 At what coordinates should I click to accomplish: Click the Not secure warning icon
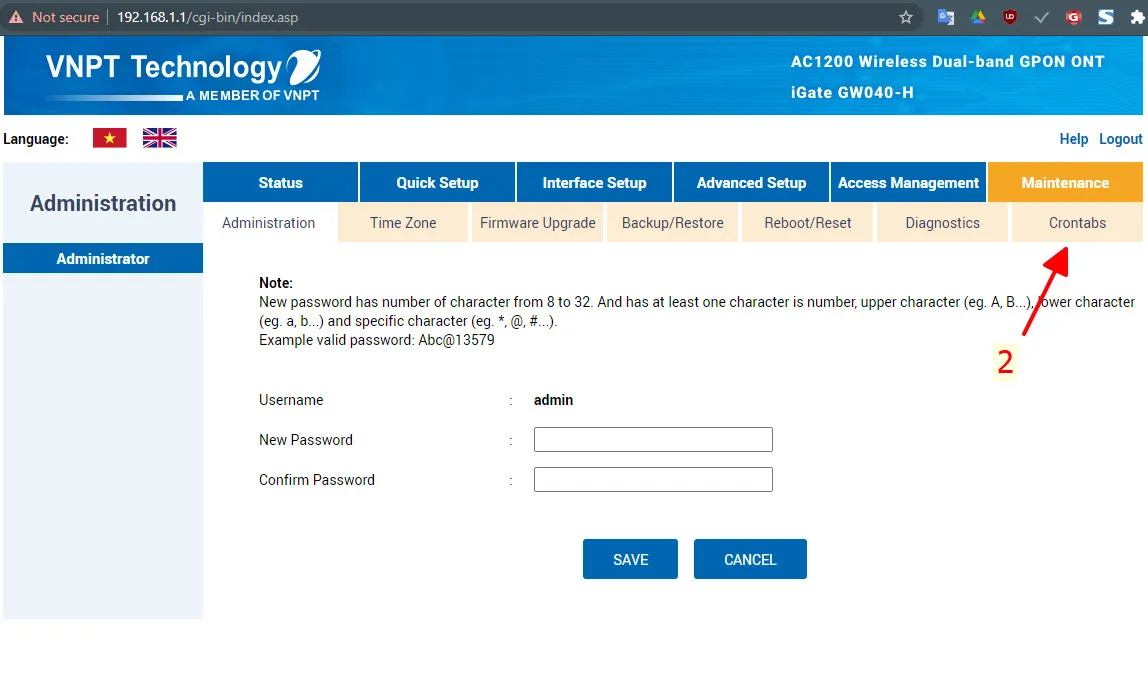point(16,17)
